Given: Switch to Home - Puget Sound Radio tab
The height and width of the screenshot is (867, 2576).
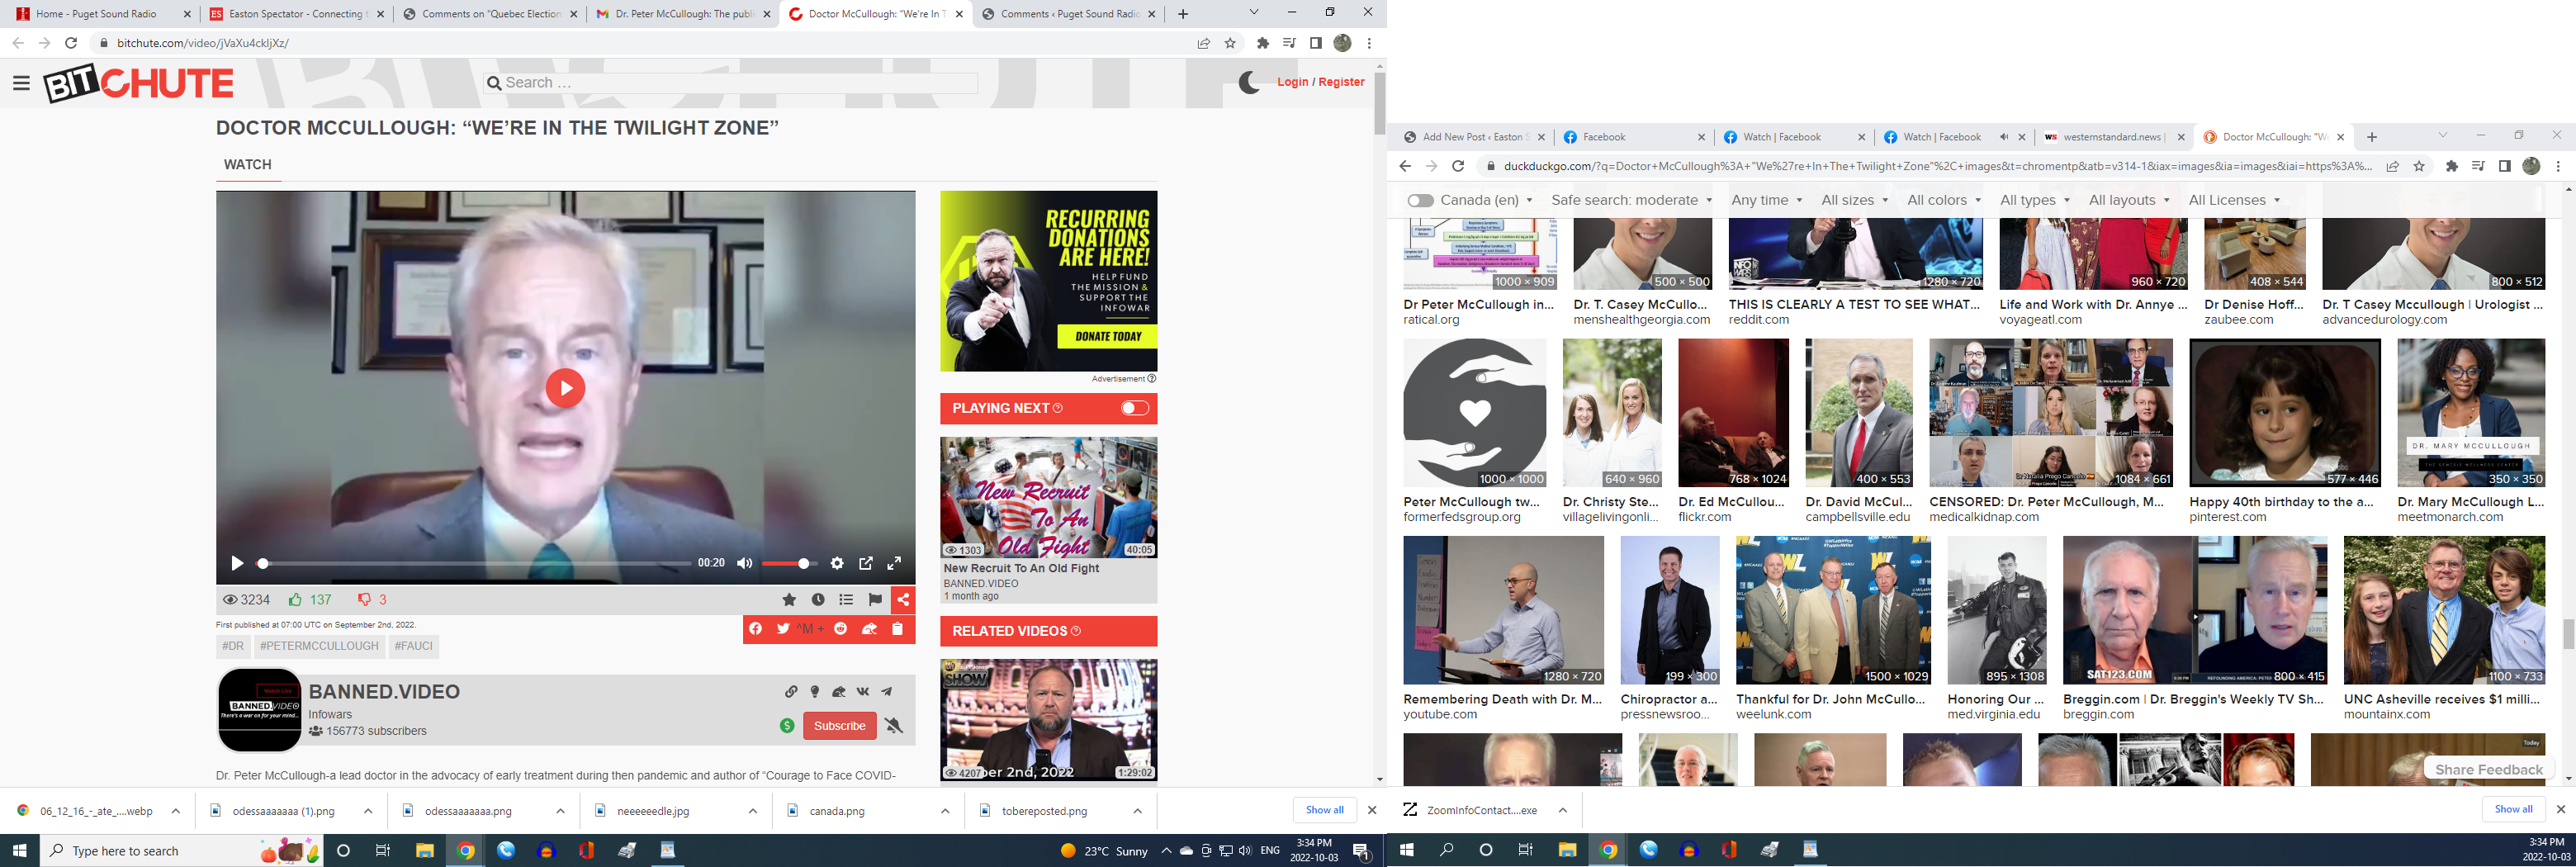Looking at the screenshot, I should click(97, 14).
